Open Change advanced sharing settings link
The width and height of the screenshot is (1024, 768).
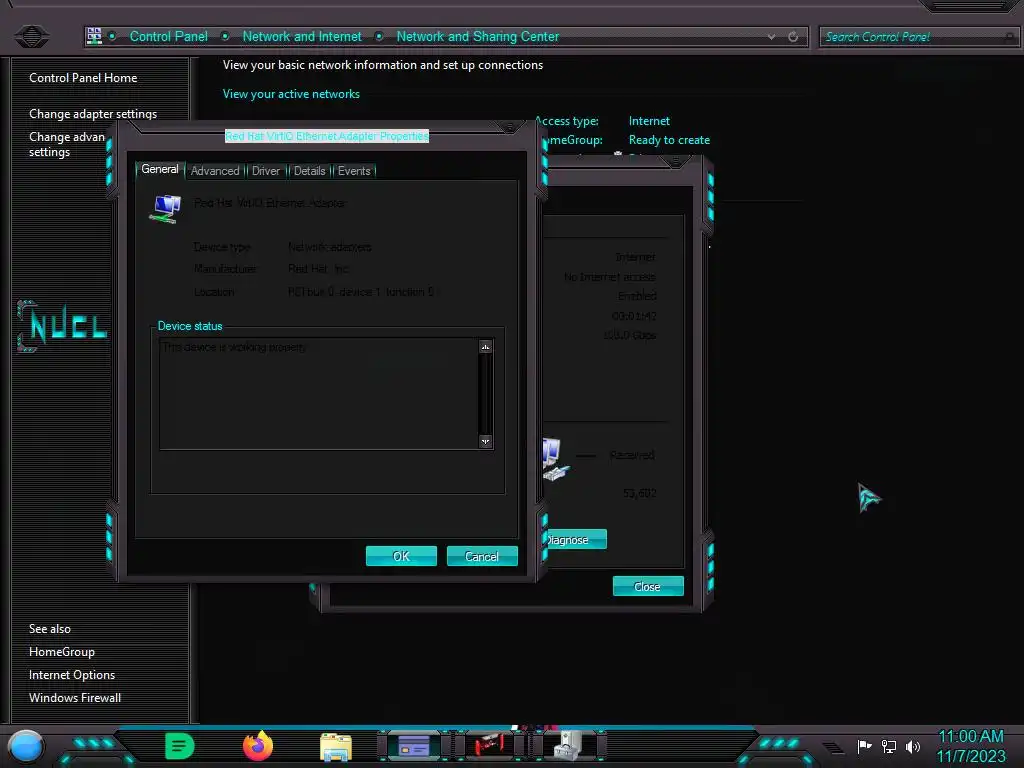coord(67,144)
